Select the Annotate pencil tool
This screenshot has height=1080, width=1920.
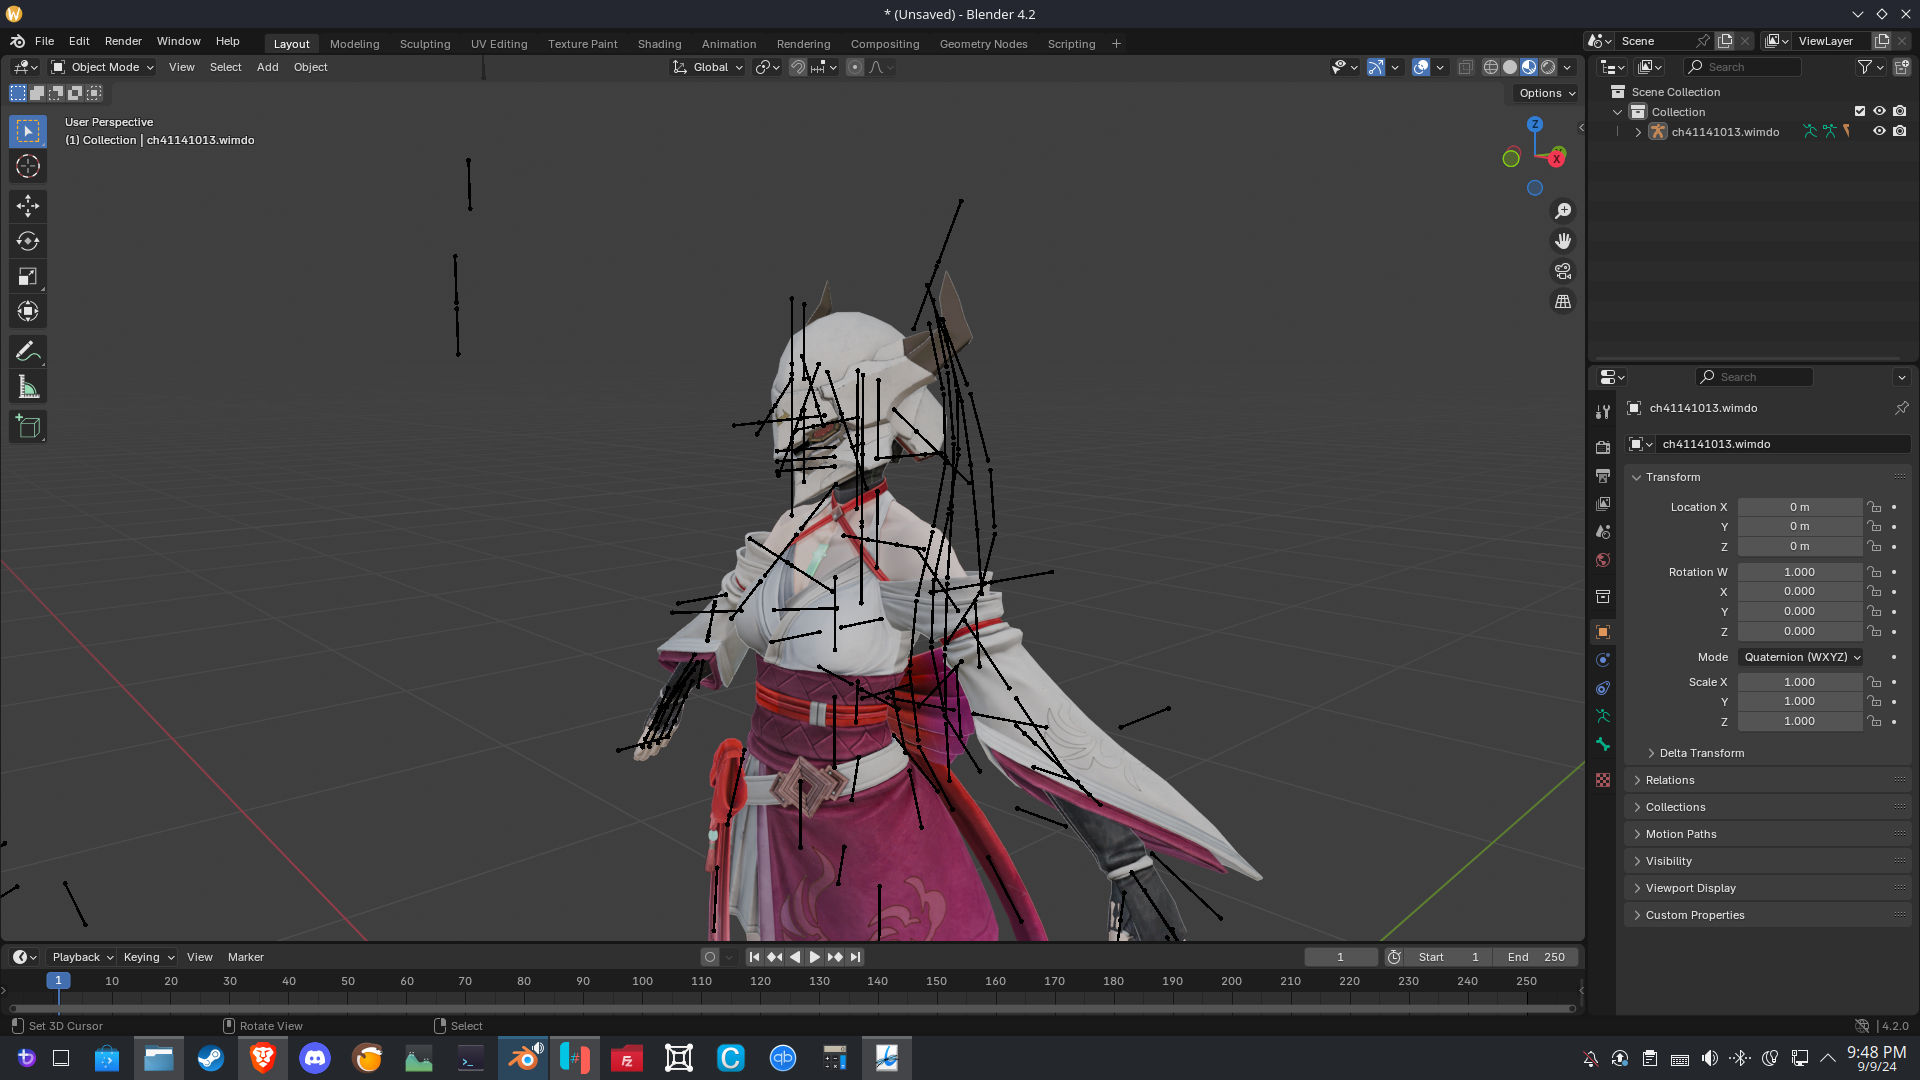click(28, 352)
